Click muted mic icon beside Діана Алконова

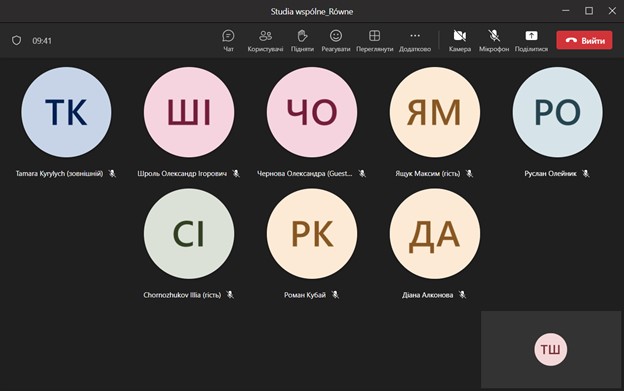(x=462, y=295)
